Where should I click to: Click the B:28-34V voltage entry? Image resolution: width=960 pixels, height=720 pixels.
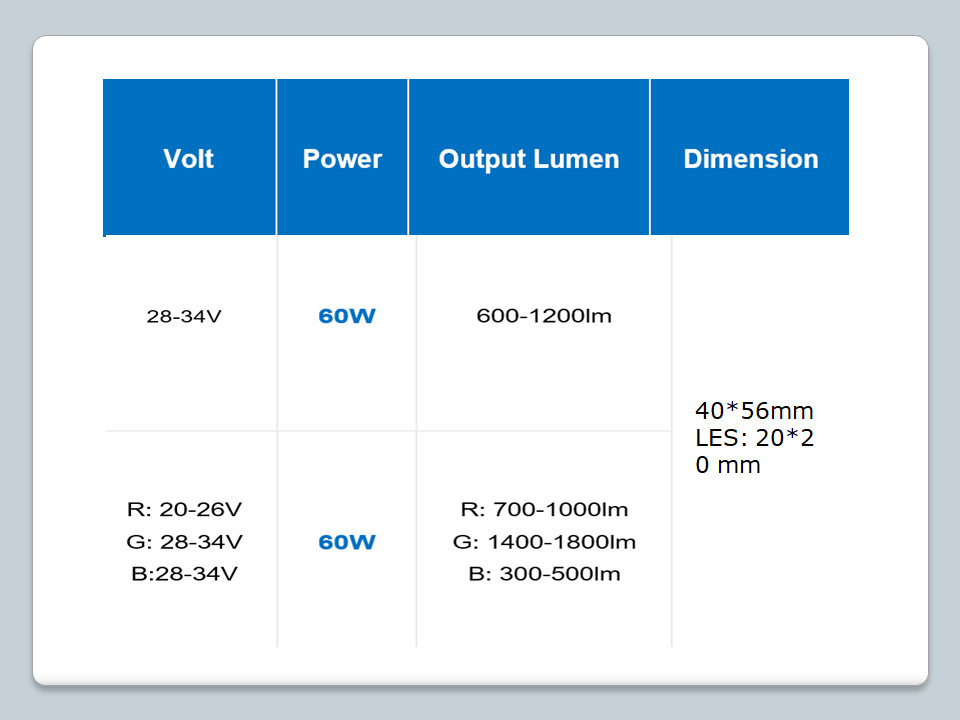tap(185, 574)
